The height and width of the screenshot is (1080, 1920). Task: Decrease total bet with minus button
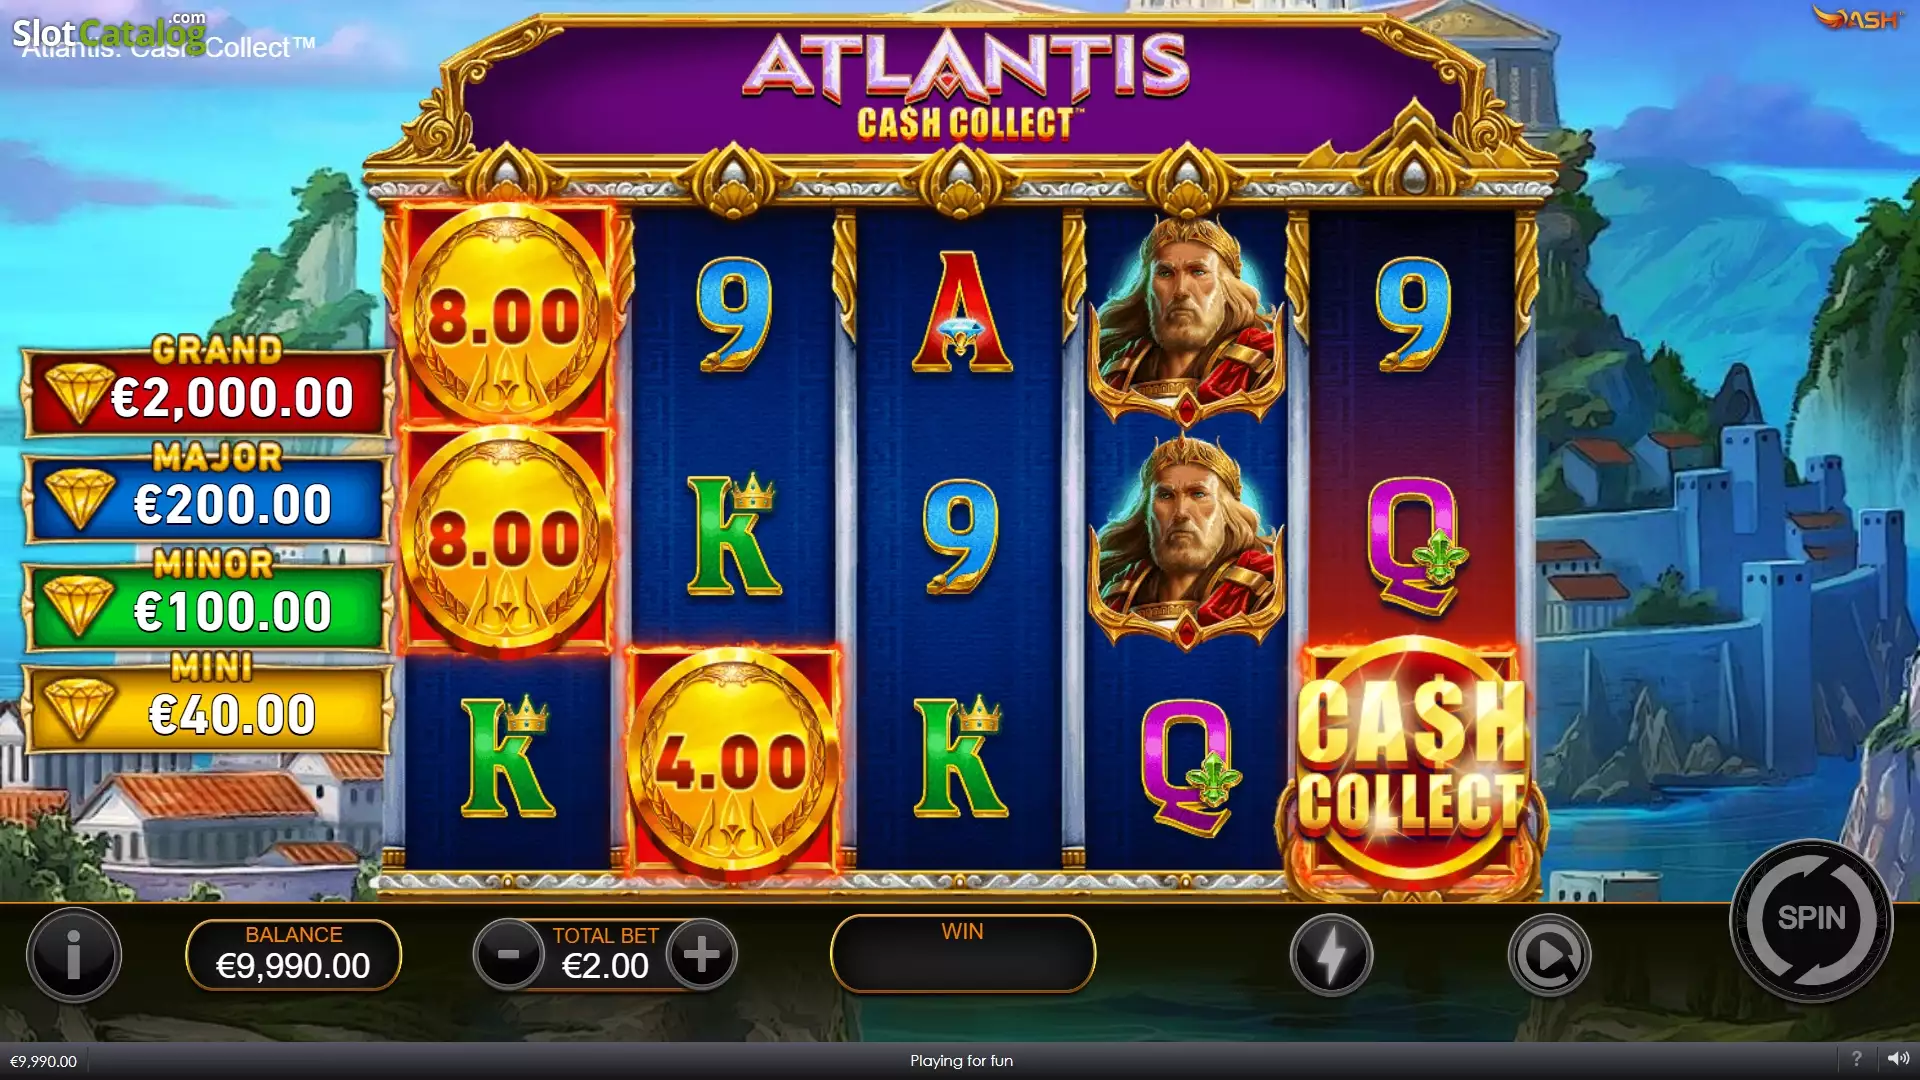(508, 954)
